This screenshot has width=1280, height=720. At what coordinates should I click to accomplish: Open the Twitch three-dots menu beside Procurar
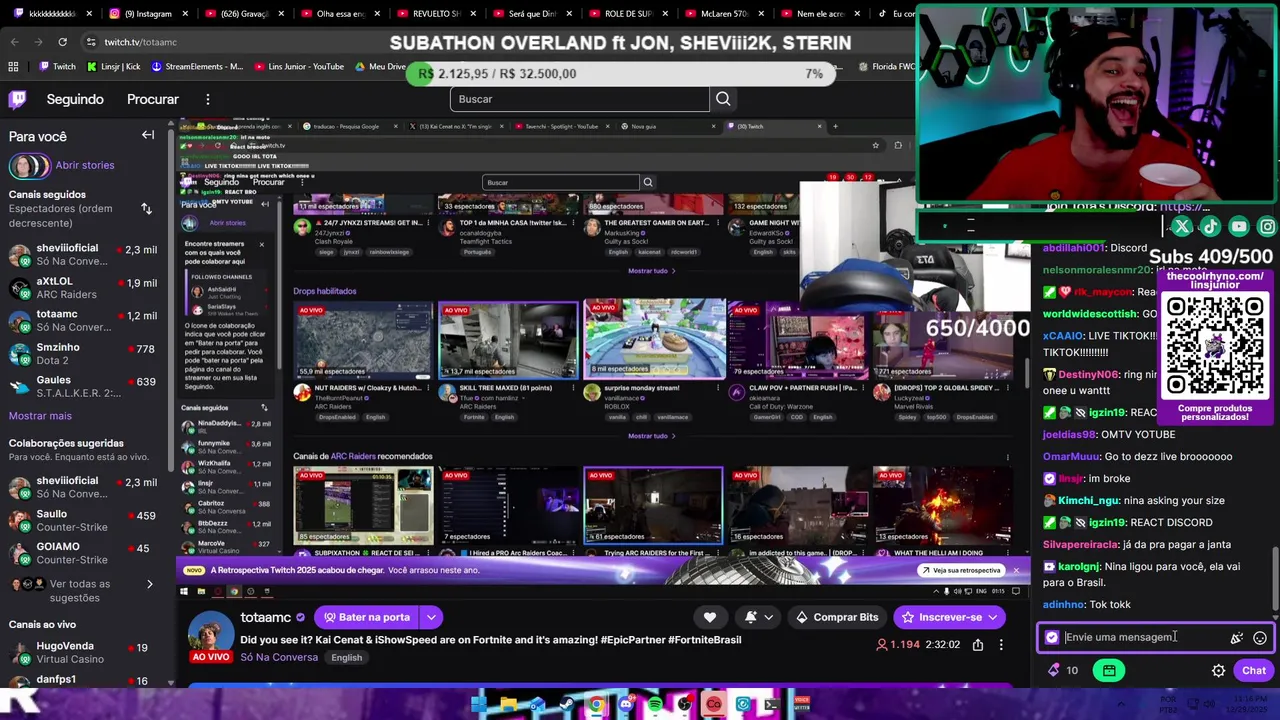tap(208, 99)
